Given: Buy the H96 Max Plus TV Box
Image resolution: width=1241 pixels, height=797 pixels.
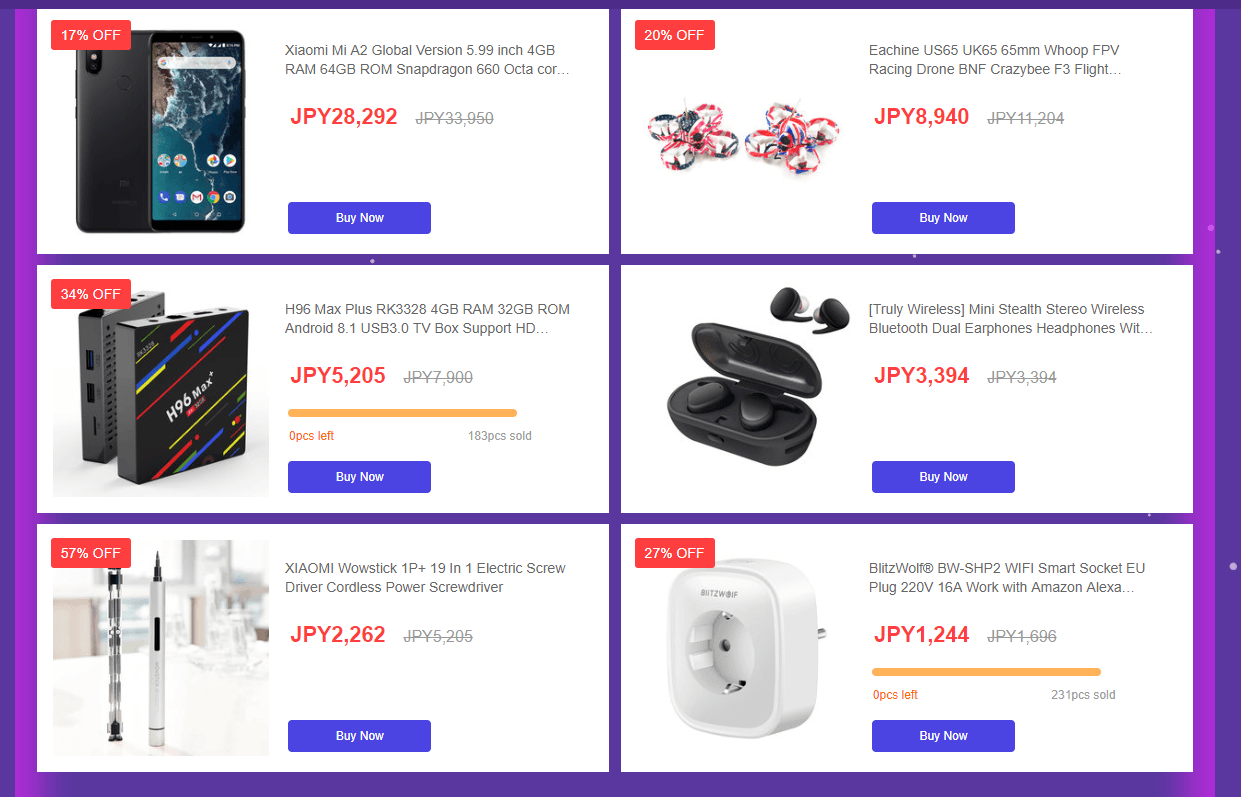Looking at the screenshot, I should (359, 477).
